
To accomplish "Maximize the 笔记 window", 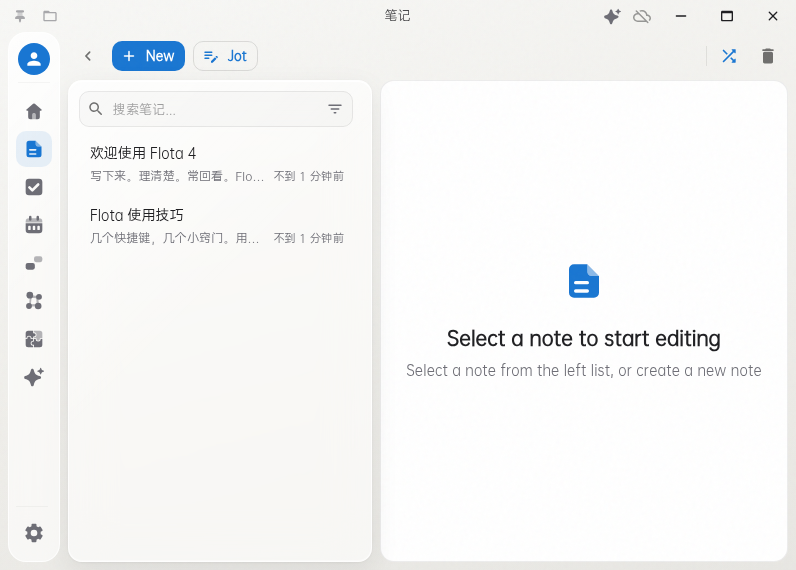I will tap(727, 16).
